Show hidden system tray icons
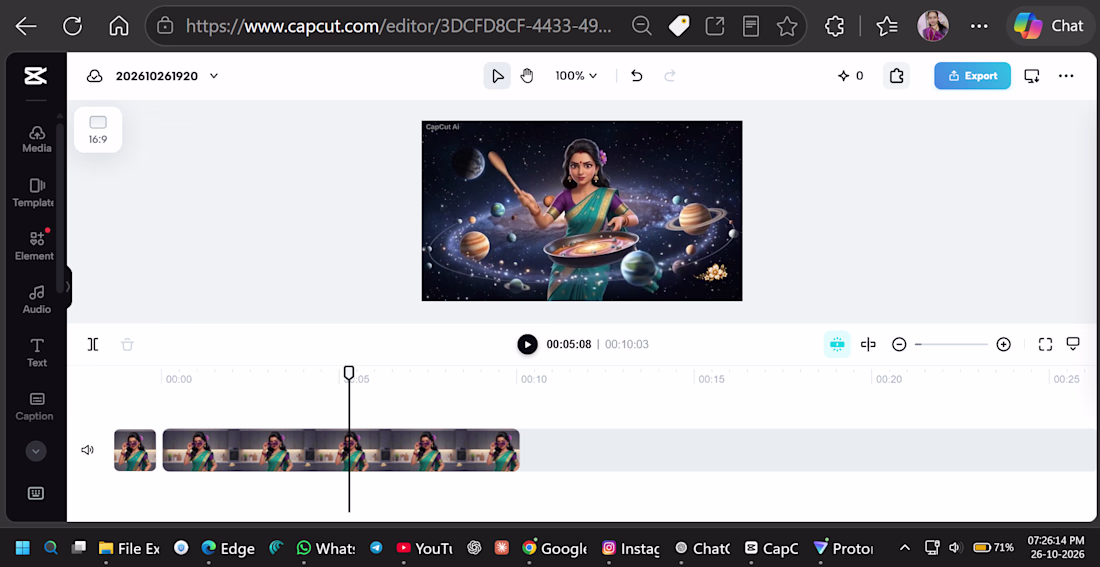Screen dimensions: 1100x567 tap(905, 547)
